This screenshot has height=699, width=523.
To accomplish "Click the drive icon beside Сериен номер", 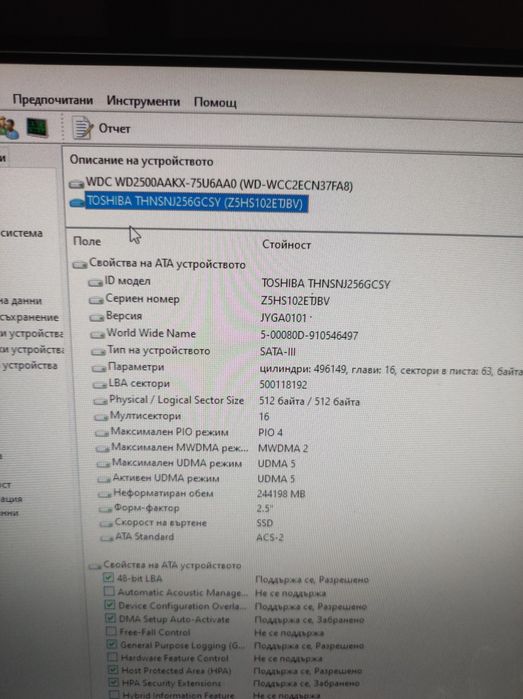I will [x=96, y=300].
